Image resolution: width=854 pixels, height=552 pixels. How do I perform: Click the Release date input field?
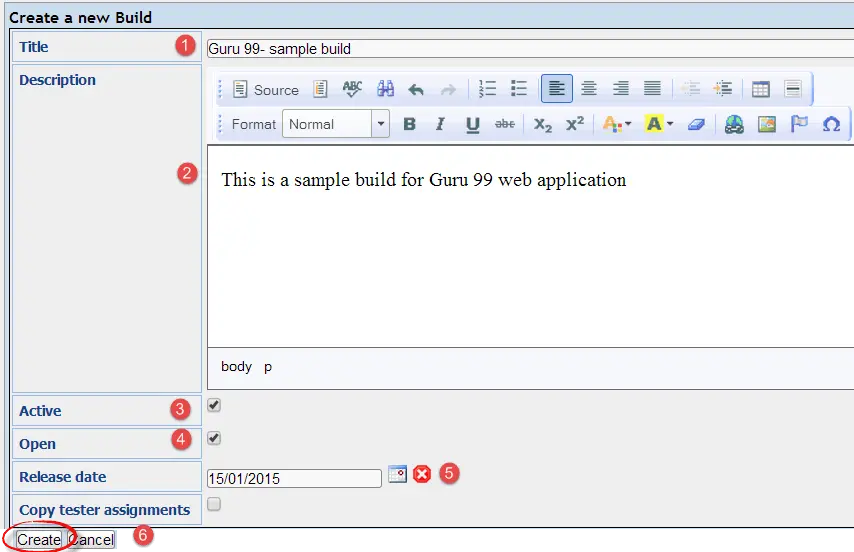pyautogui.click(x=294, y=479)
